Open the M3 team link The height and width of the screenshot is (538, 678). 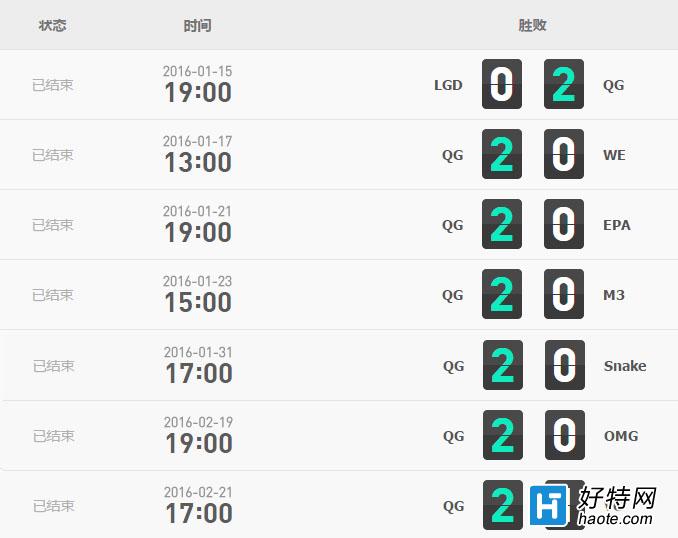(x=614, y=295)
